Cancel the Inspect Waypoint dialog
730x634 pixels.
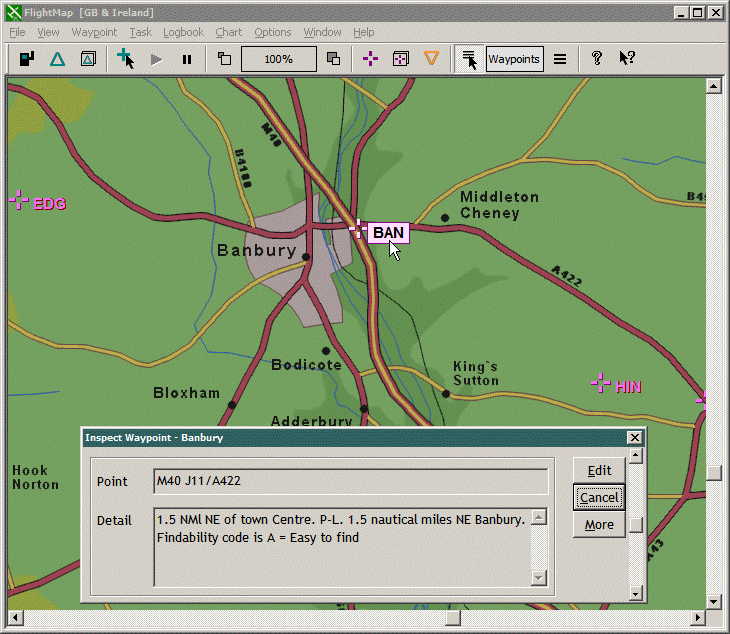click(599, 497)
